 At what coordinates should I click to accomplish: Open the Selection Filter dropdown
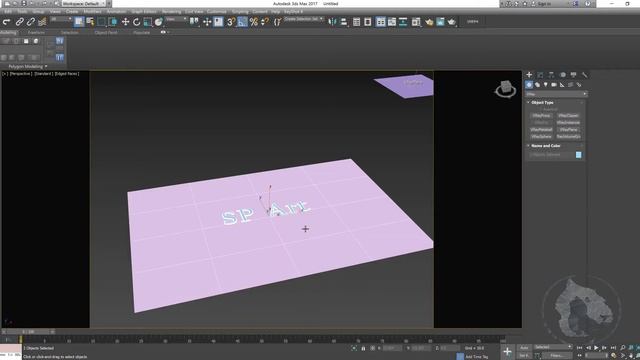click(60, 20)
